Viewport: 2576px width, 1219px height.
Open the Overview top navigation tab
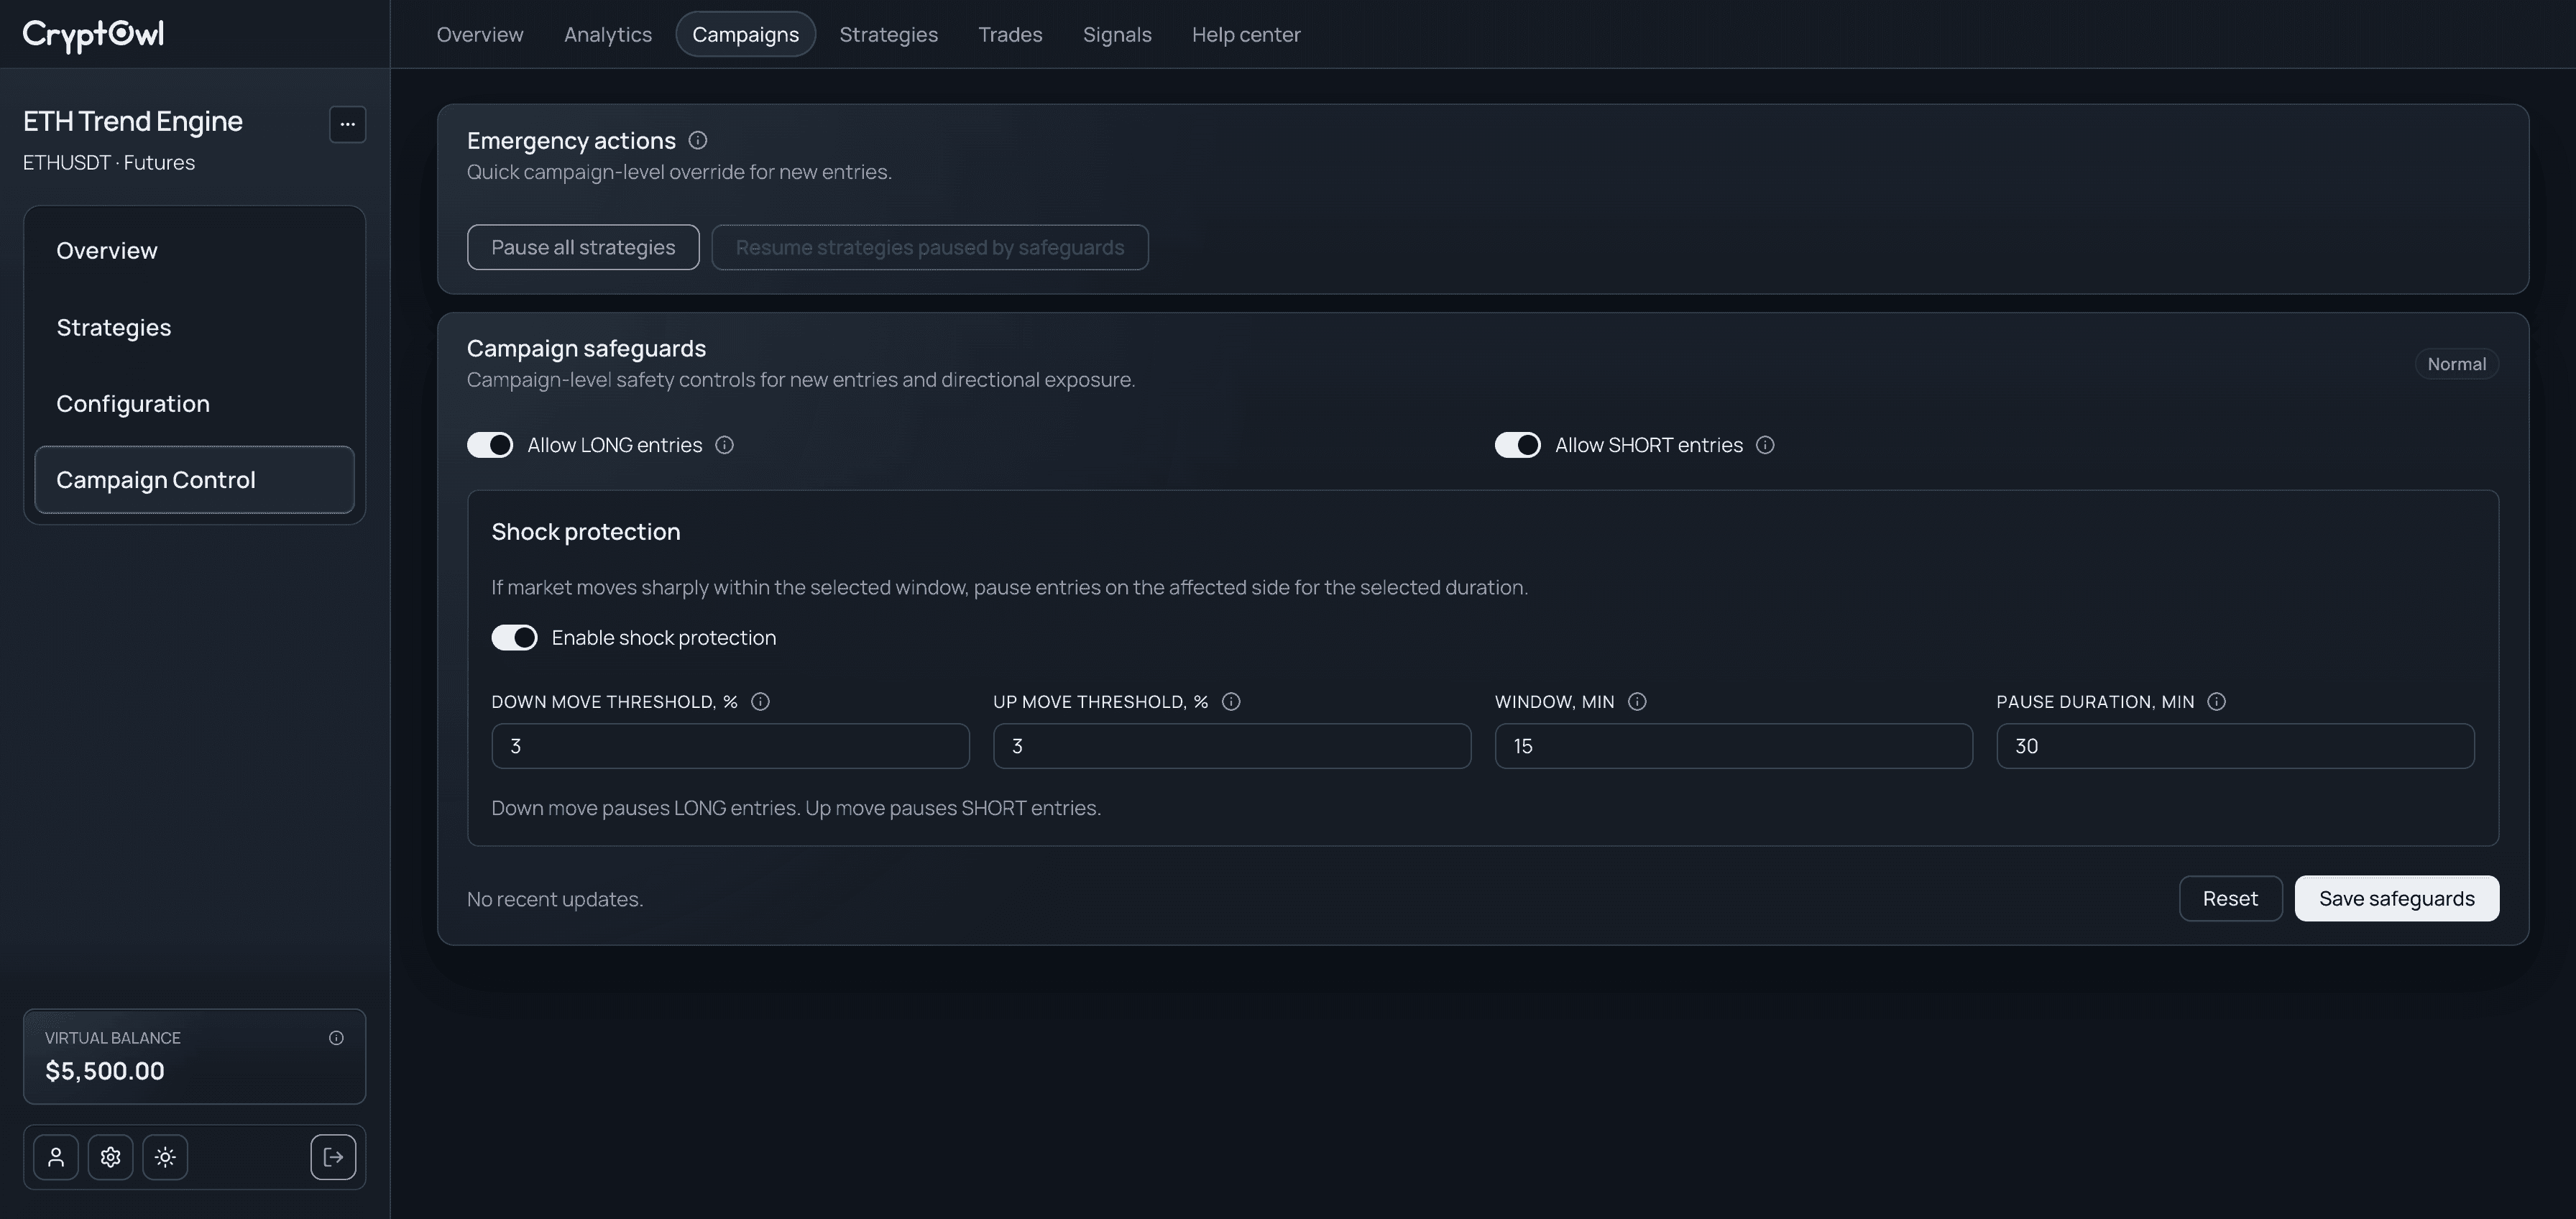point(480,34)
